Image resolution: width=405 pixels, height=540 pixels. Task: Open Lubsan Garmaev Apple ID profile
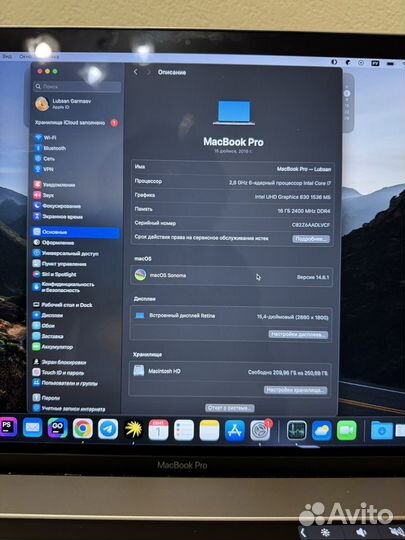coord(64,104)
